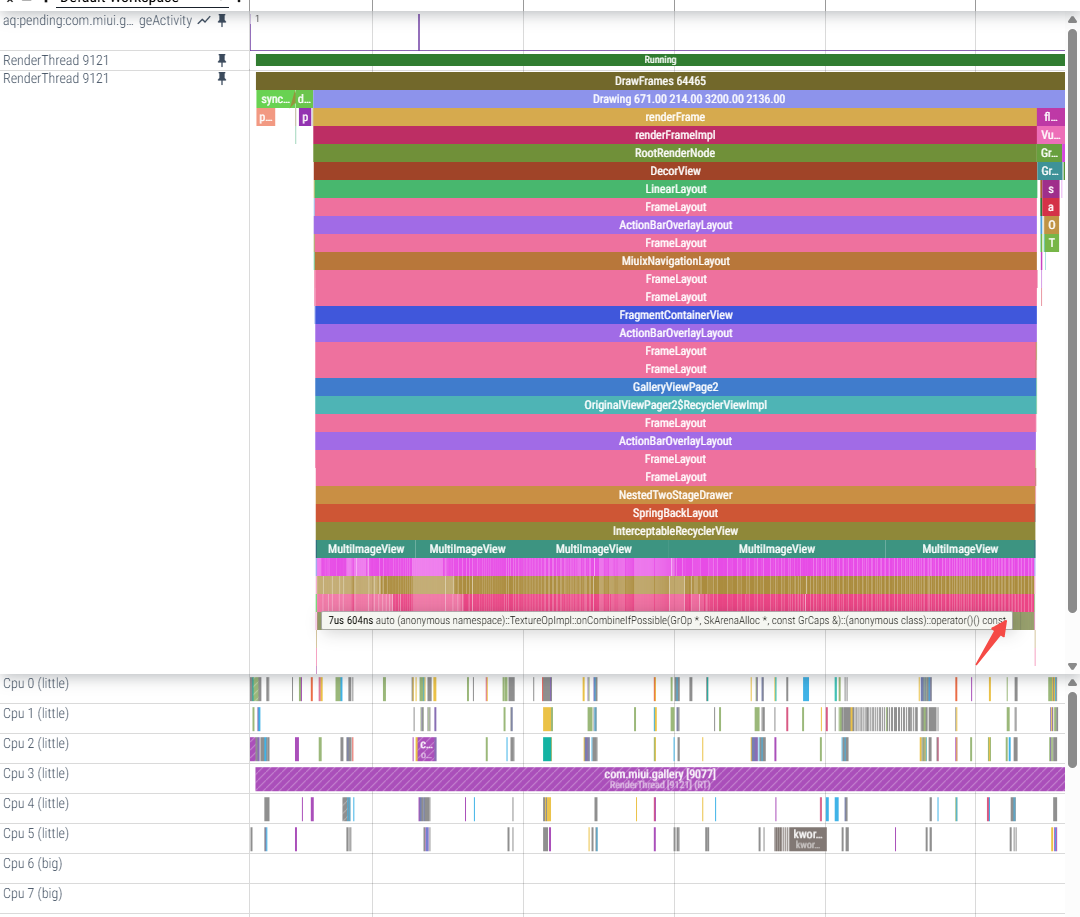The width and height of the screenshot is (1080, 917).
Task: Click the InterceptableRecyclerView slice
Action: tap(676, 530)
